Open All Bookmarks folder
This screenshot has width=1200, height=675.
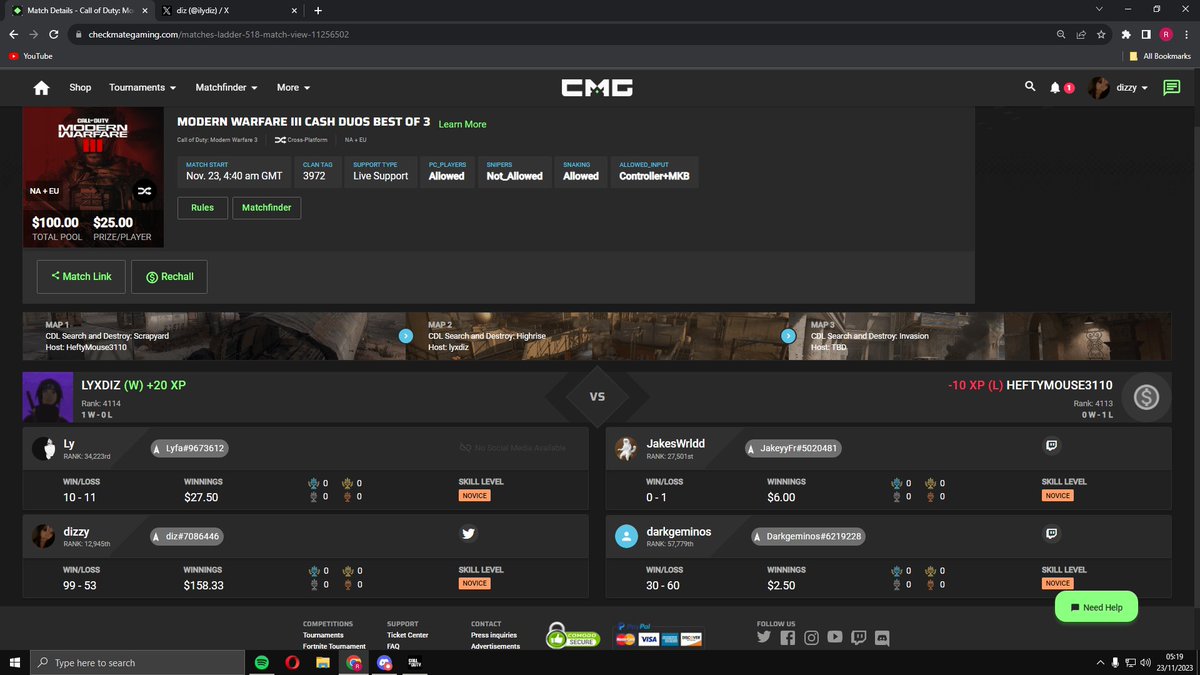[x=1159, y=56]
